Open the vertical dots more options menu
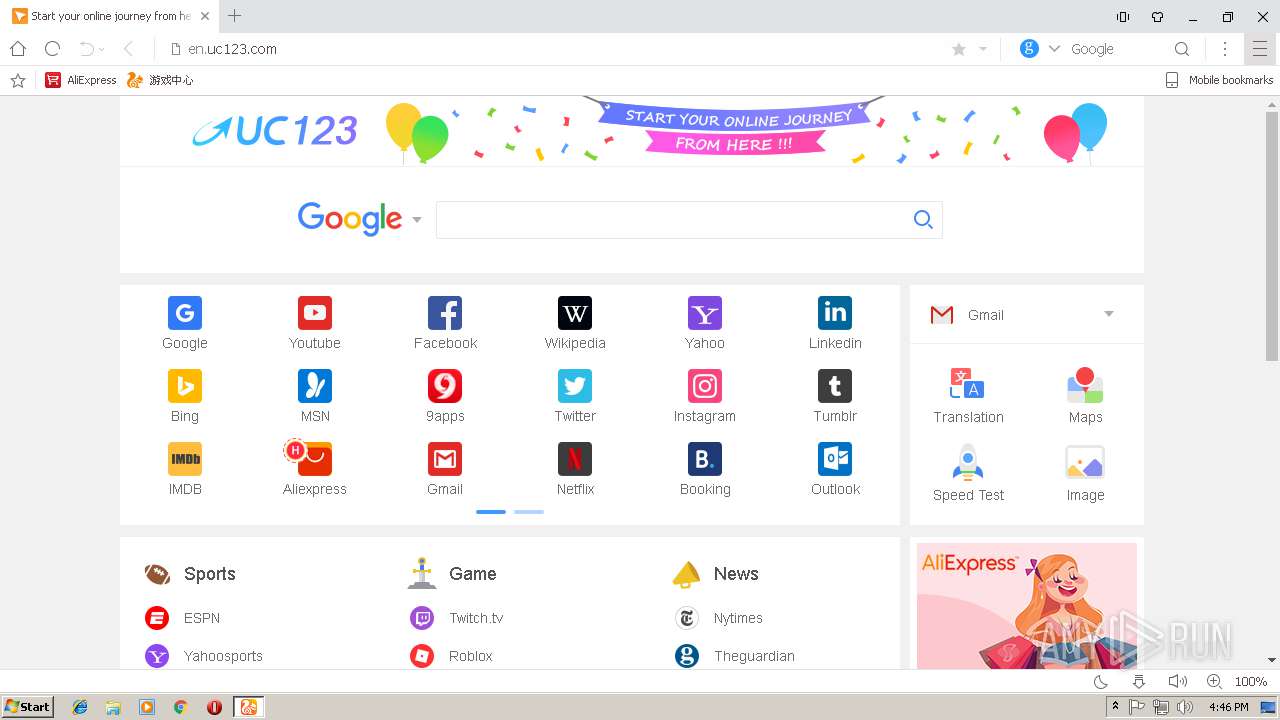This screenshot has width=1280, height=720. [1225, 49]
